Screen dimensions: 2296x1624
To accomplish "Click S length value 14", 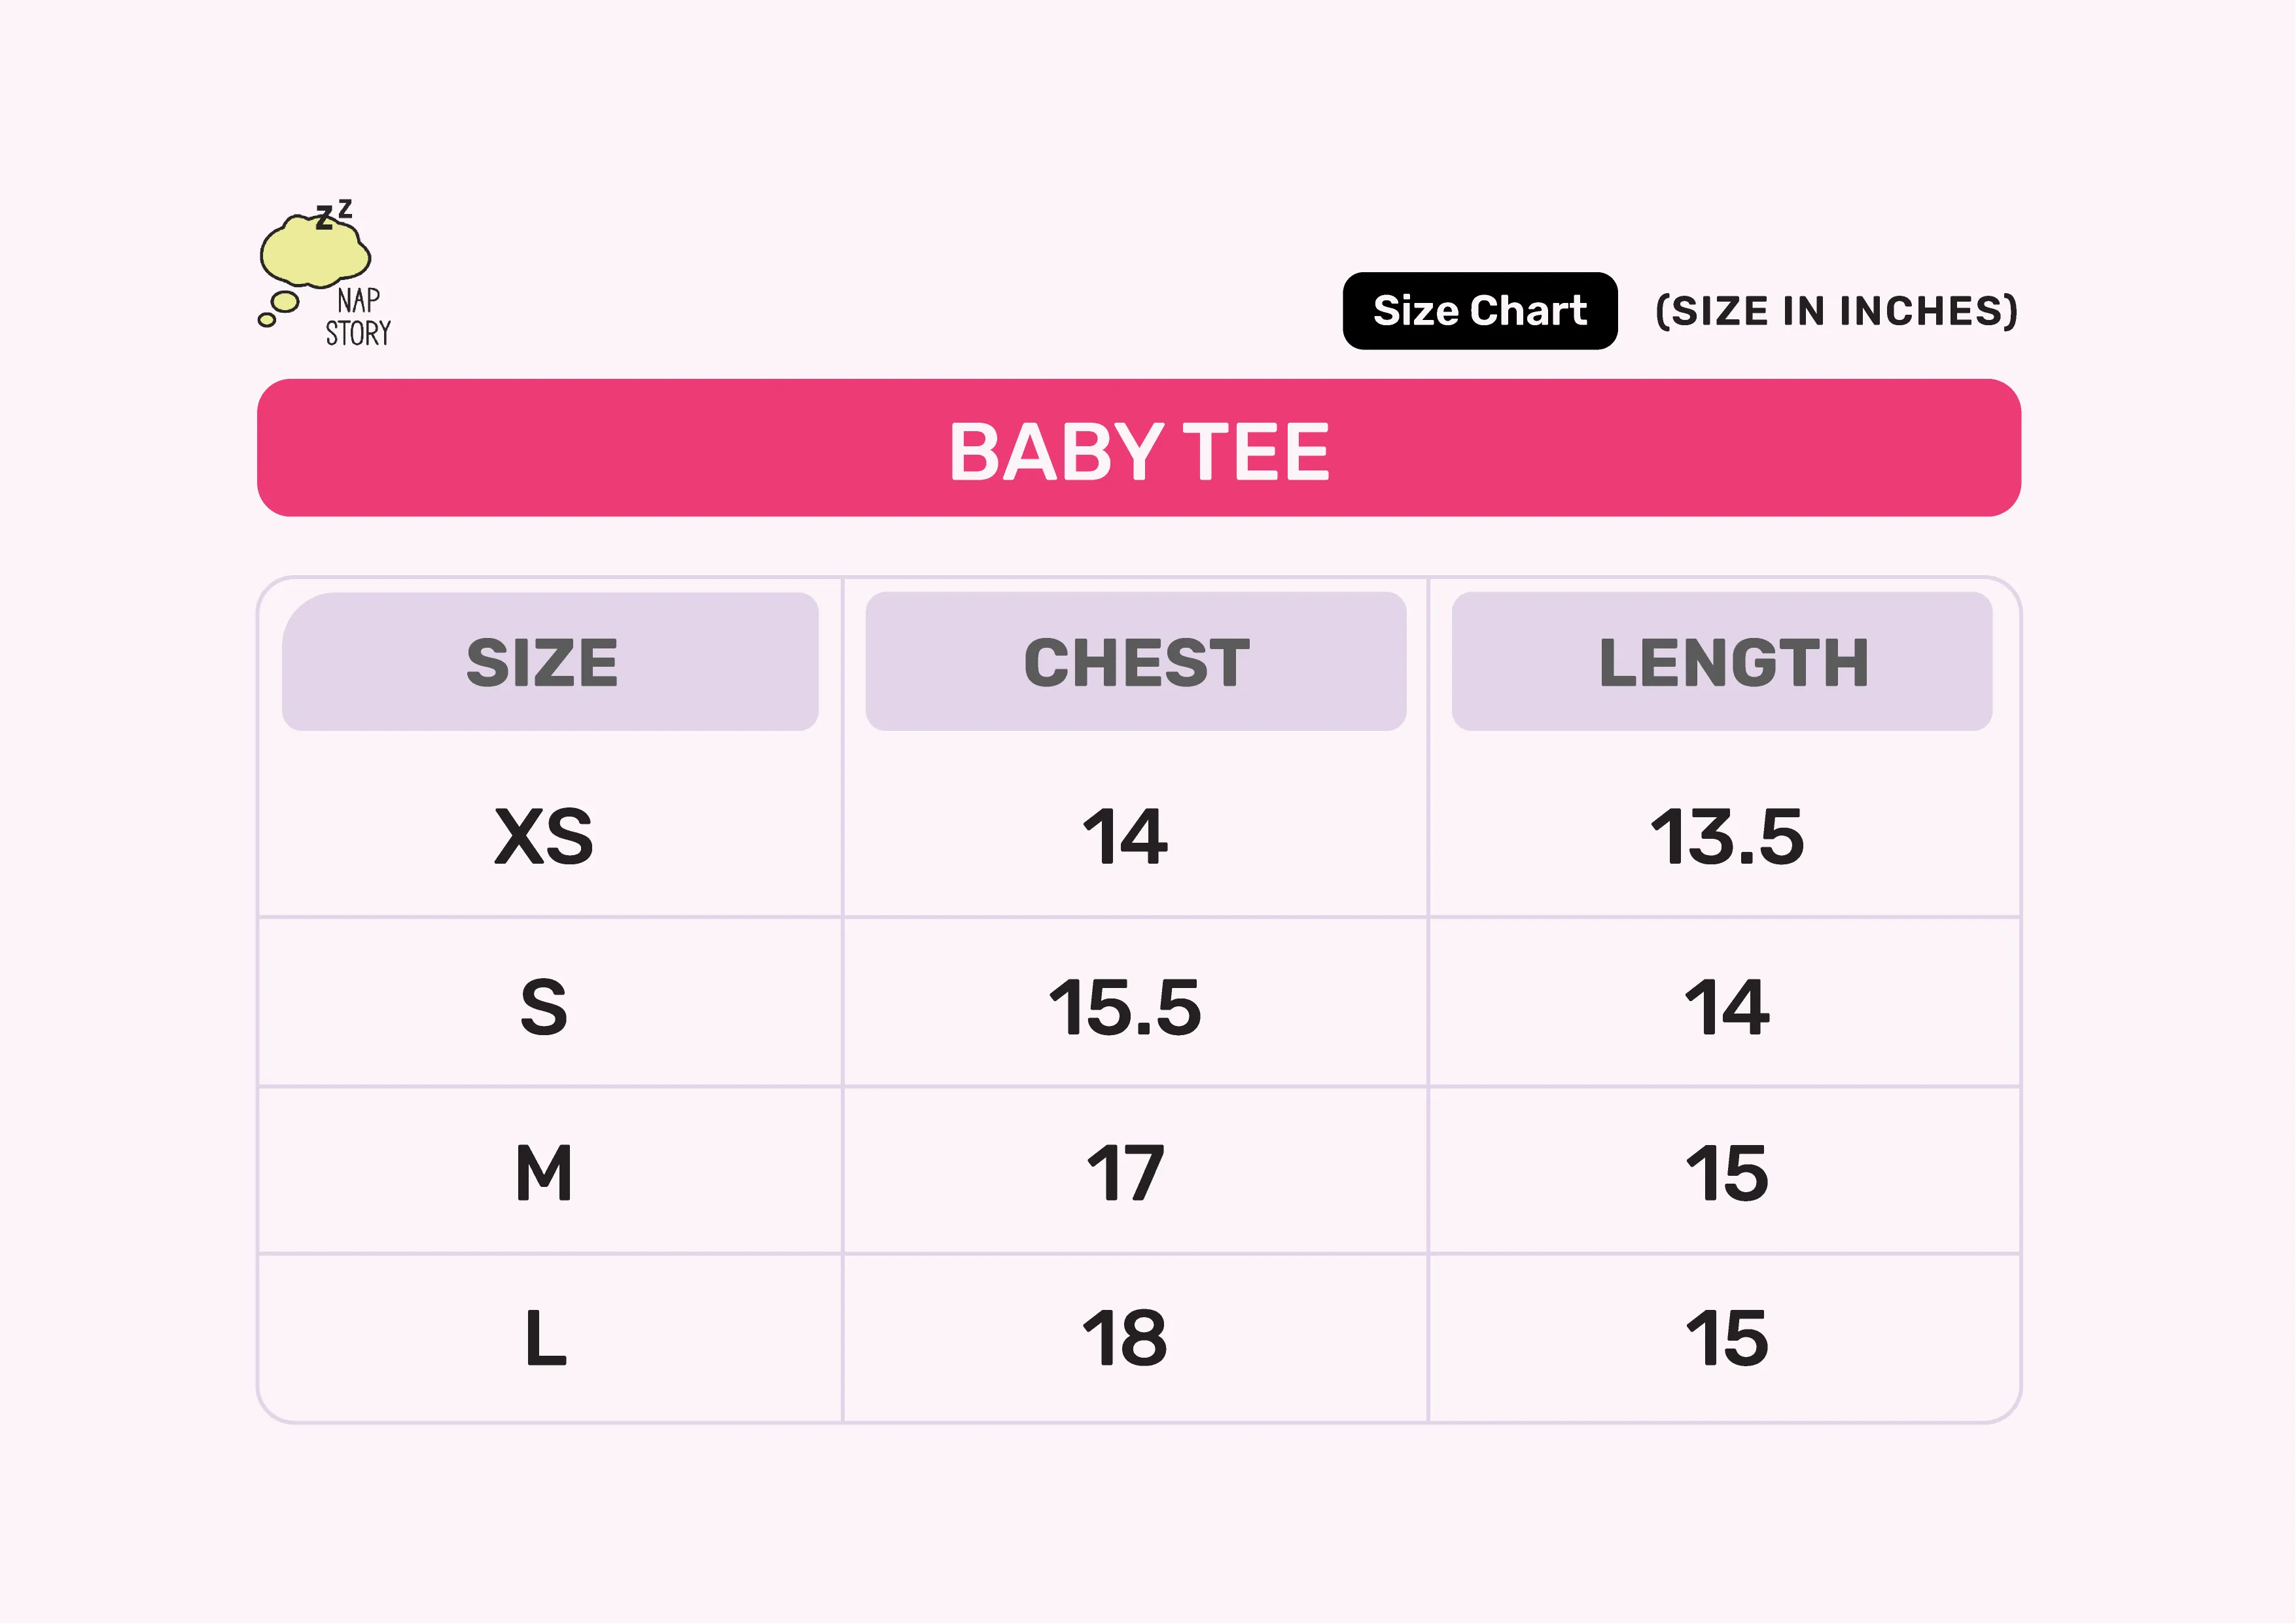I will click(x=1727, y=1007).
